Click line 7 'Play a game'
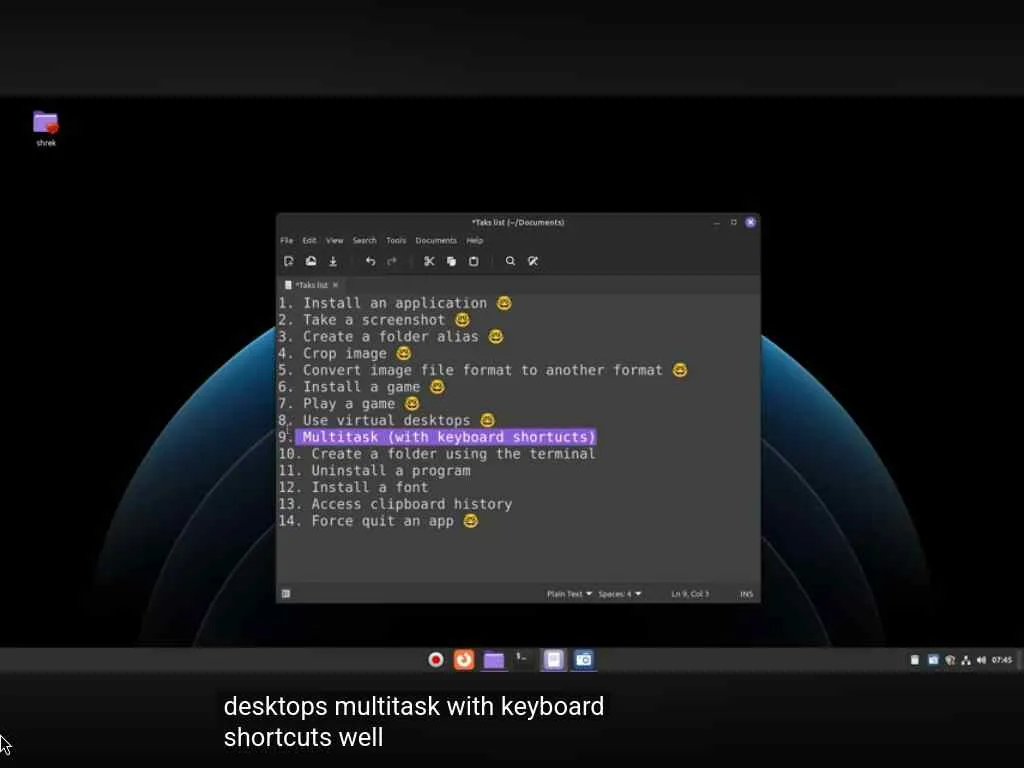The width and height of the screenshot is (1024, 768). (349, 404)
